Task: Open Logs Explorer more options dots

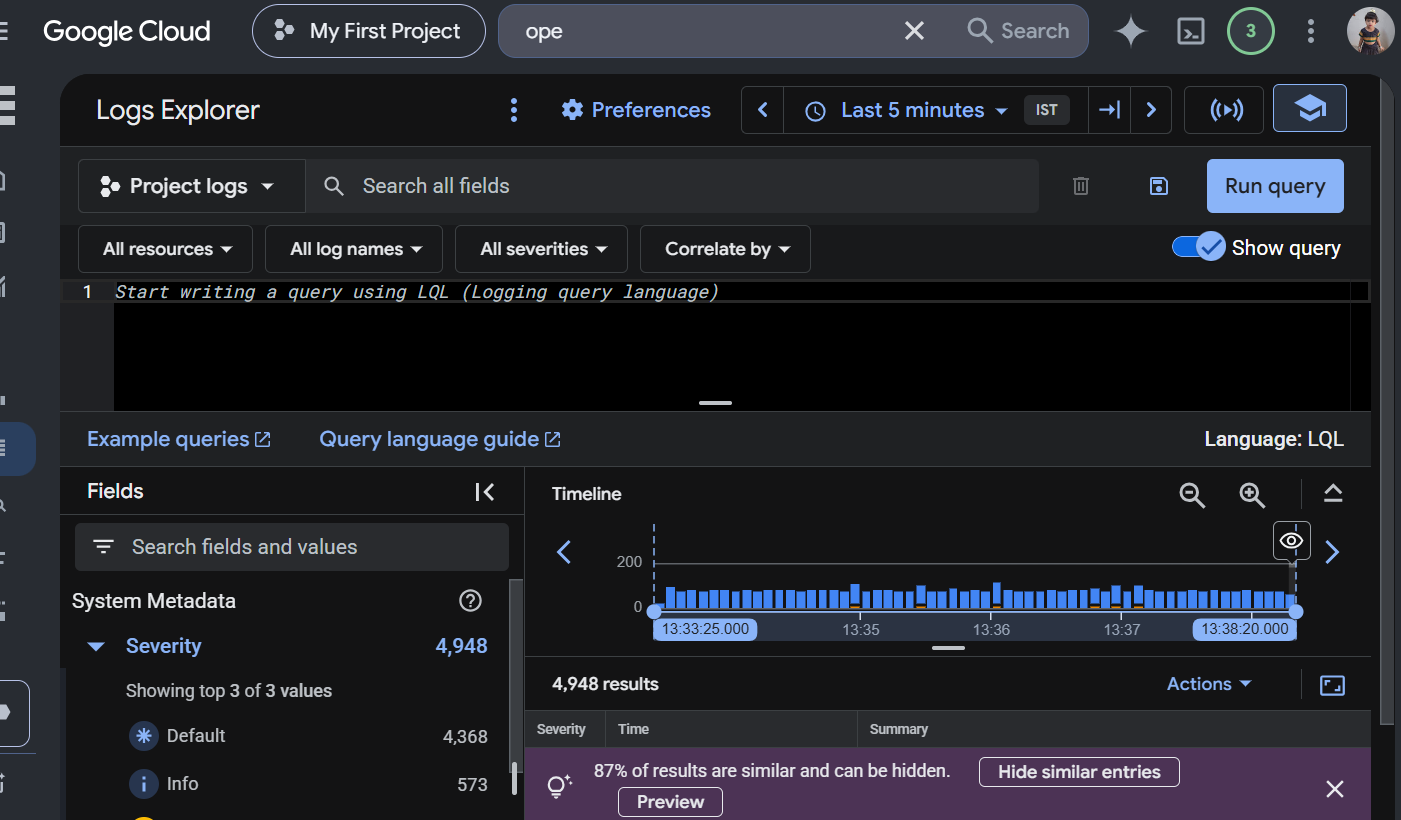Action: pos(514,110)
